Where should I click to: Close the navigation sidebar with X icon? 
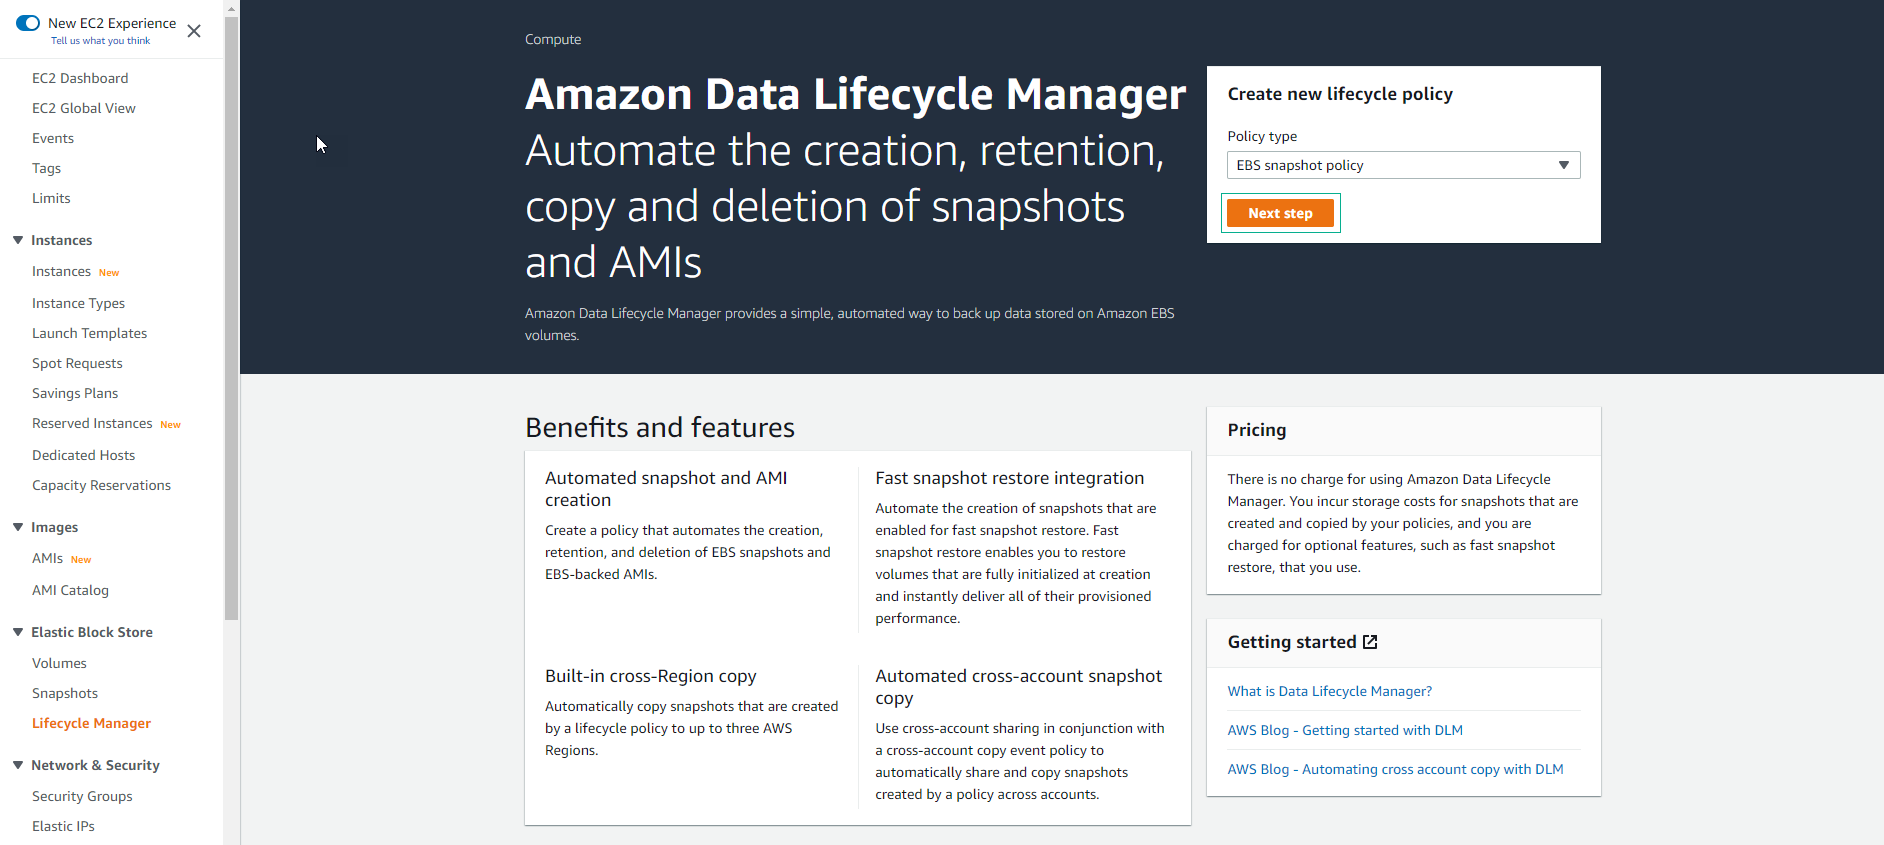(194, 31)
